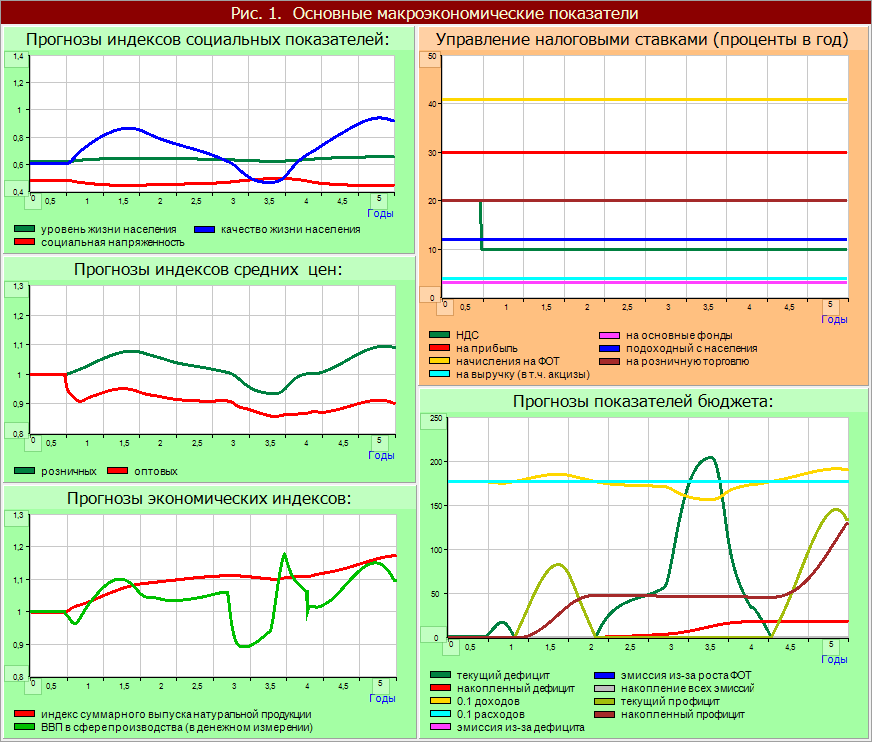872x742 pixels.
Task: Click the green текущий дефицит swatch
Action: tap(440, 675)
